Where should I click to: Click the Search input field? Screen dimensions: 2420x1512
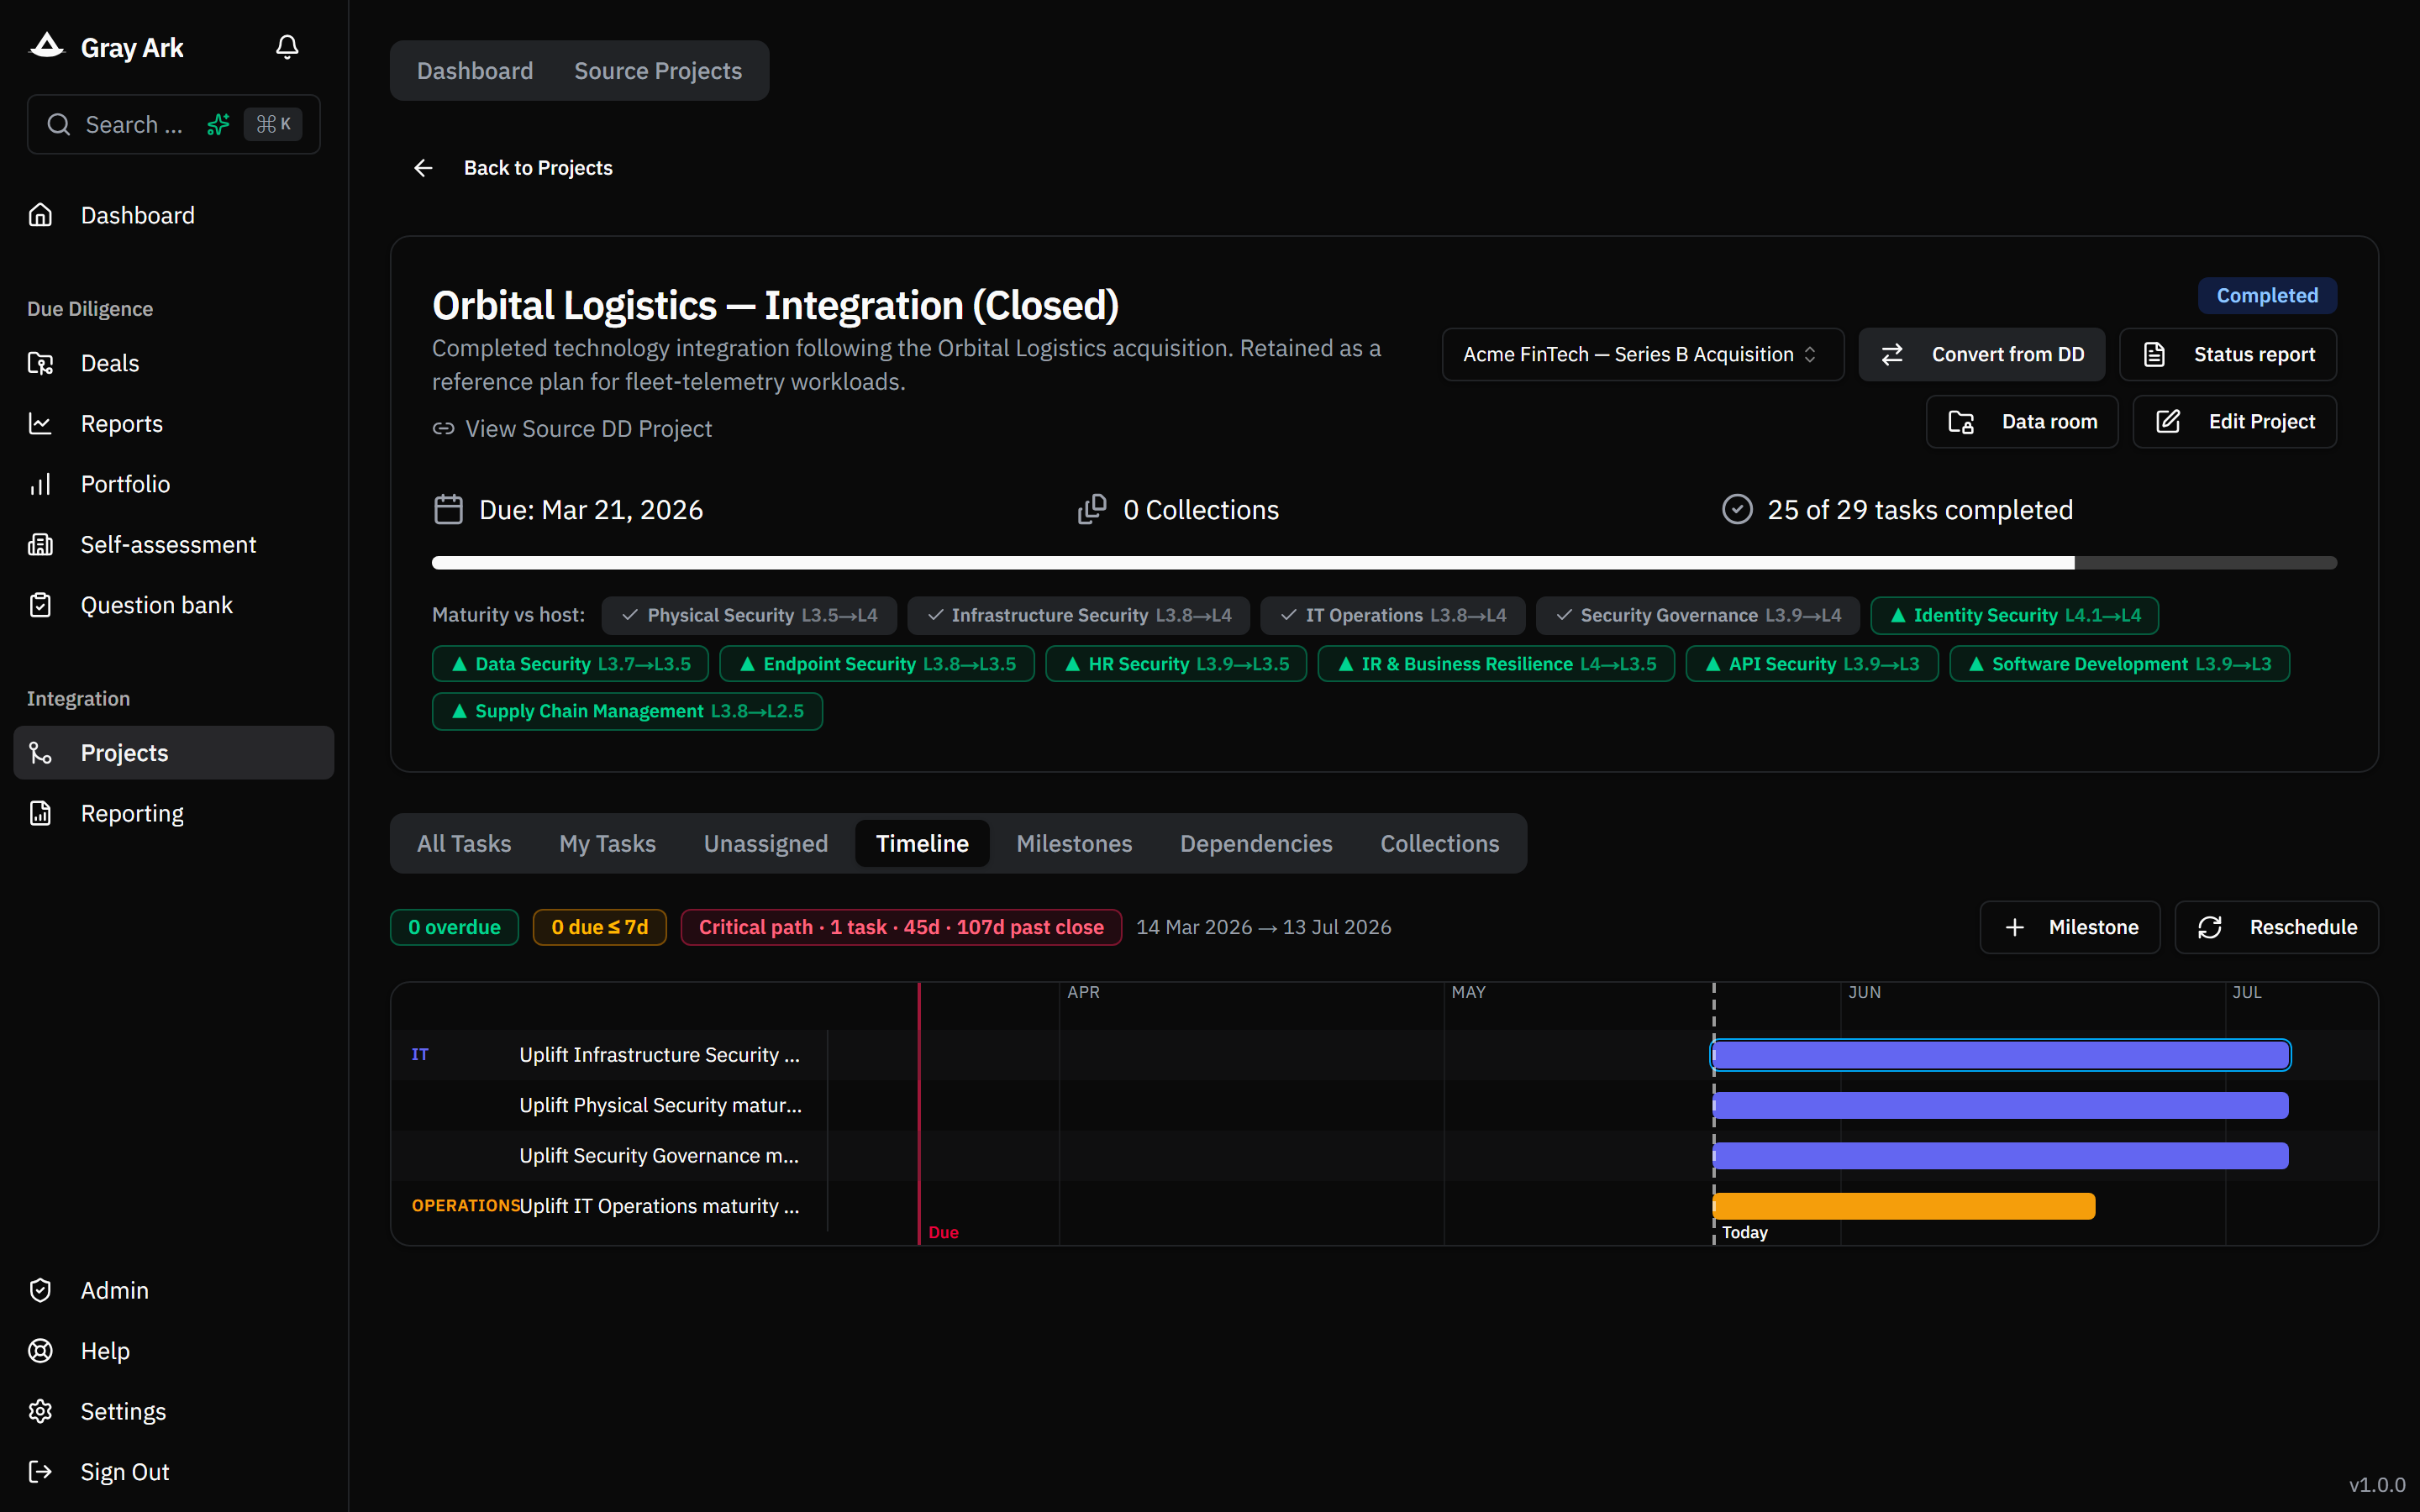pos(174,124)
